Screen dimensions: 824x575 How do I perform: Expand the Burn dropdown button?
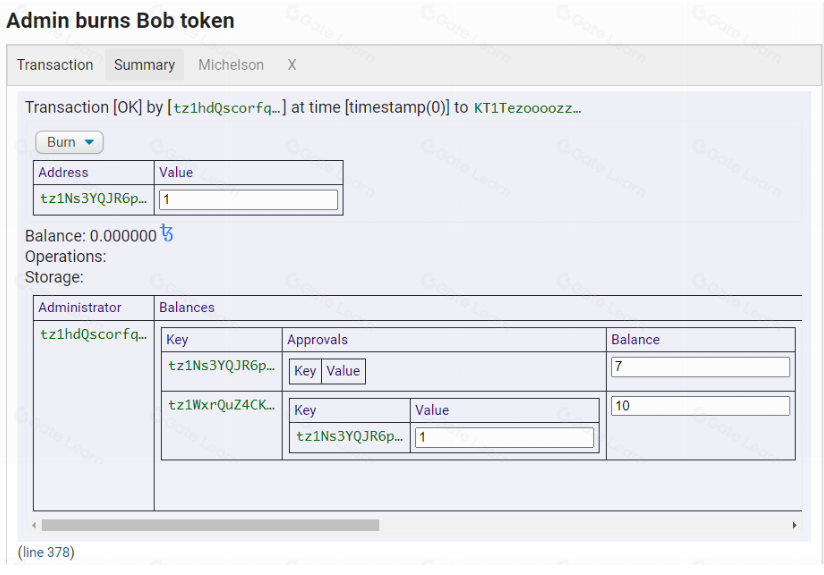(x=70, y=142)
